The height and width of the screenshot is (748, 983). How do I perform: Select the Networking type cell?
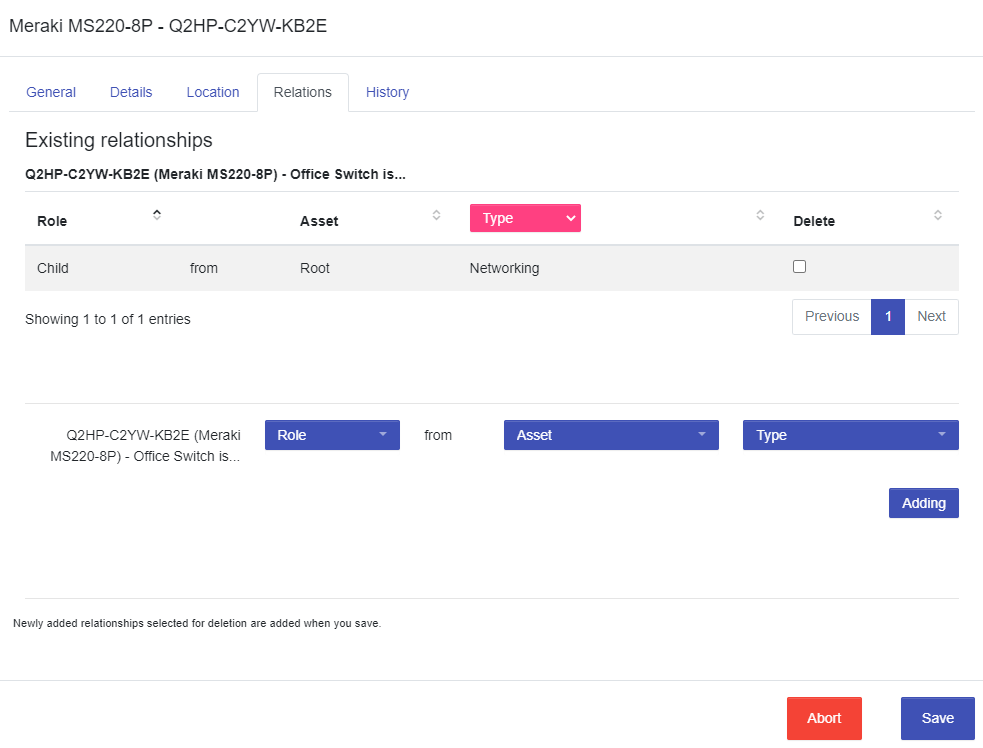coord(504,268)
